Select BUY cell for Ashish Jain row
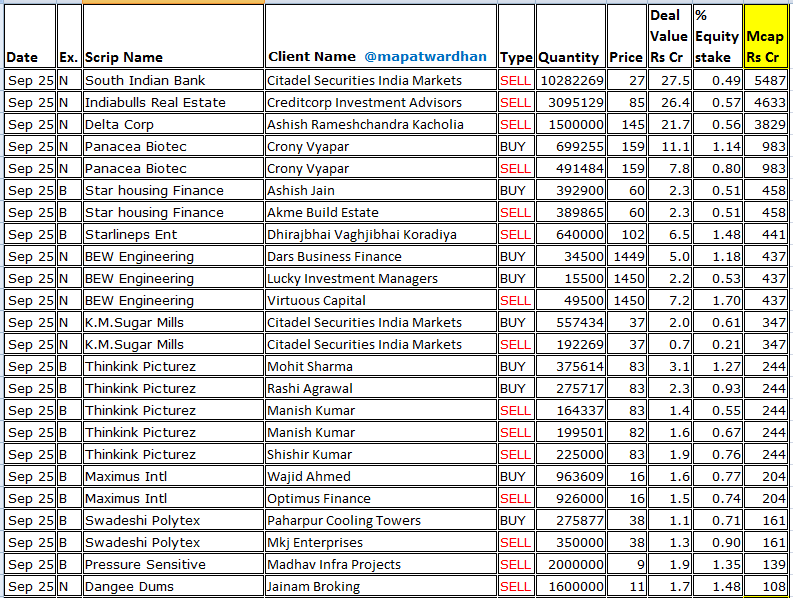Image resolution: width=793 pixels, height=598 pixels. (516, 190)
